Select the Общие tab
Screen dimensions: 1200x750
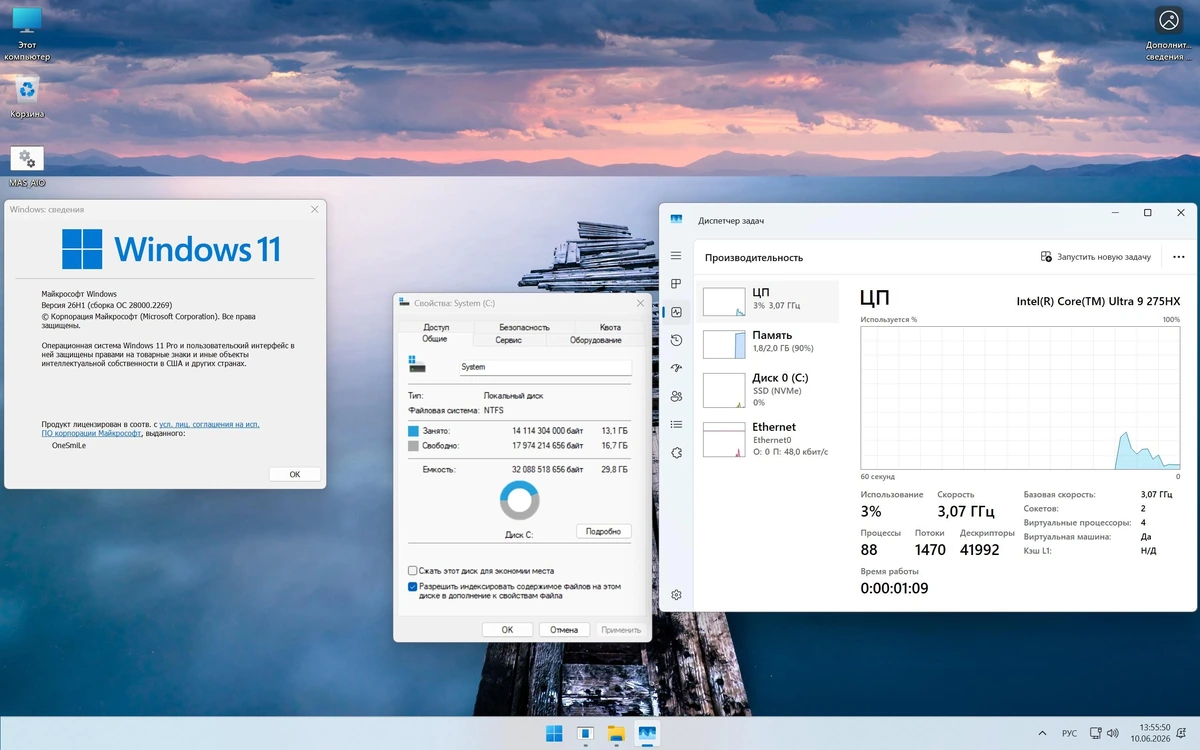[435, 339]
